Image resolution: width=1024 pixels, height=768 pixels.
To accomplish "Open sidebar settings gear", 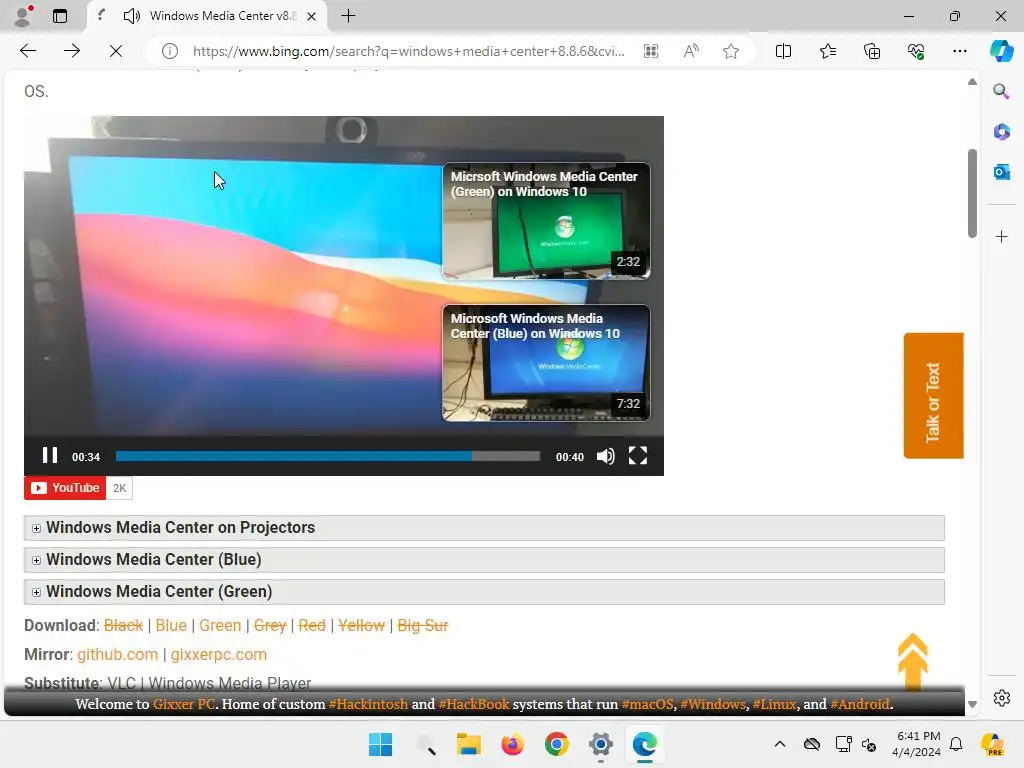I will (x=1001, y=698).
